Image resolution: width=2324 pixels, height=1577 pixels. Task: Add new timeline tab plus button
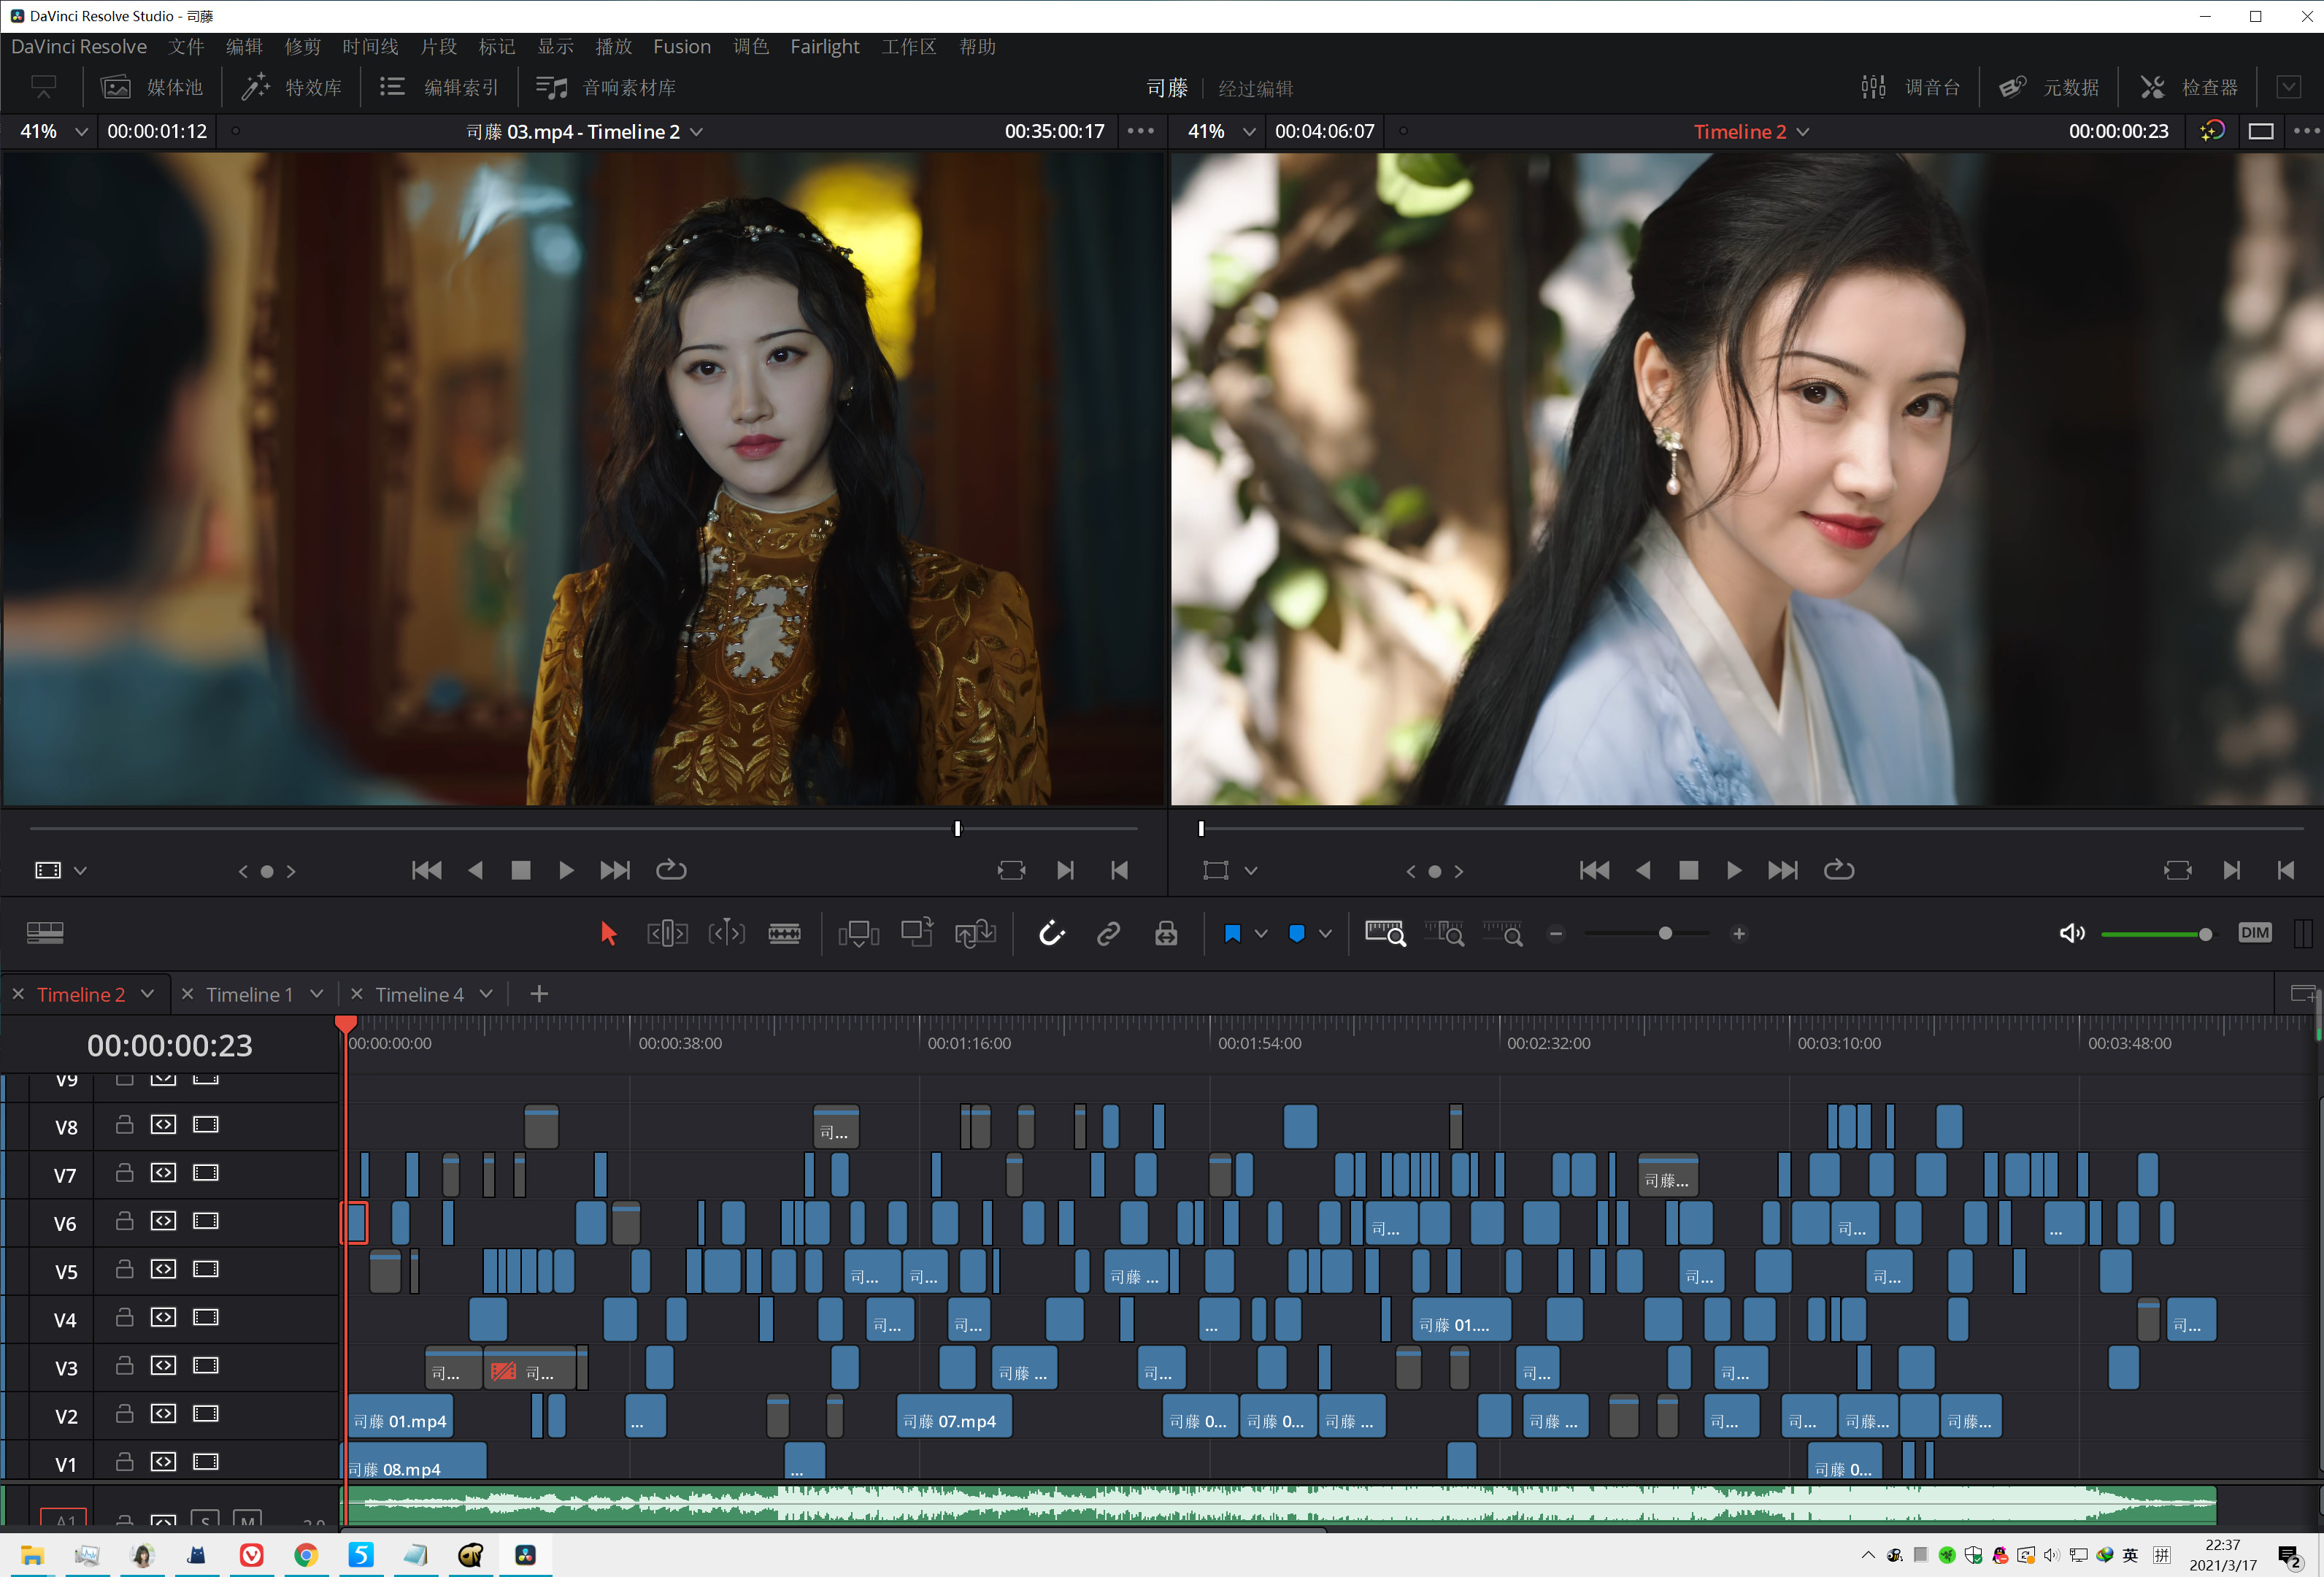coord(539,994)
